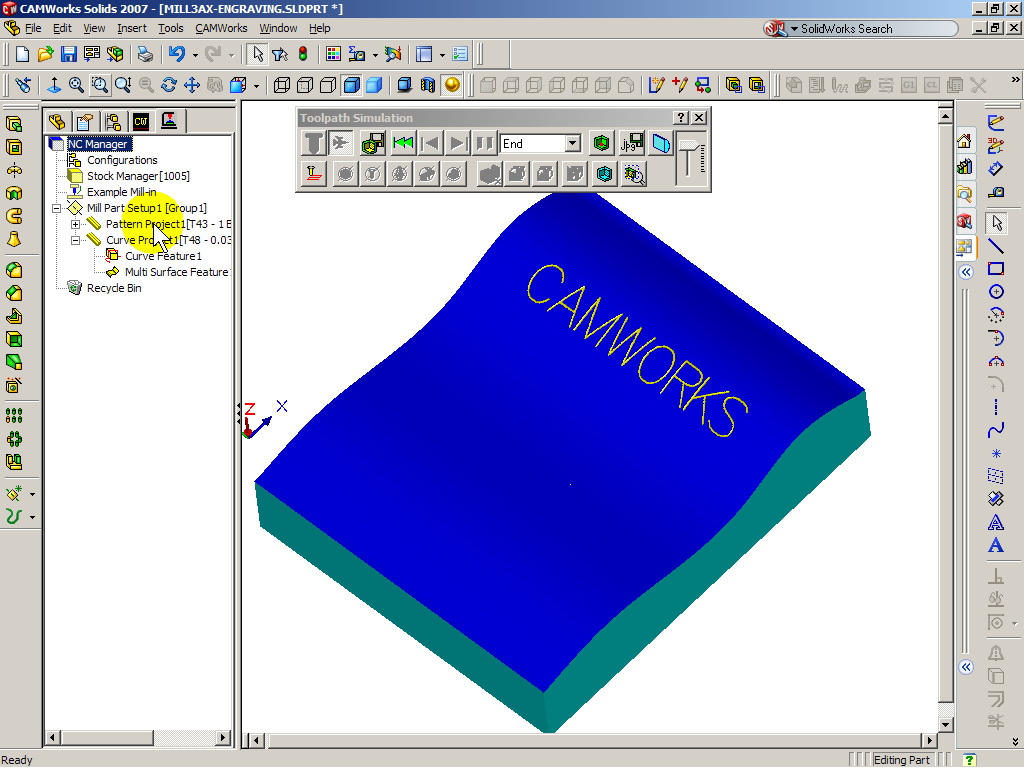
Task: Switch to the FeatureManager design tree tab
Action: click(57, 121)
